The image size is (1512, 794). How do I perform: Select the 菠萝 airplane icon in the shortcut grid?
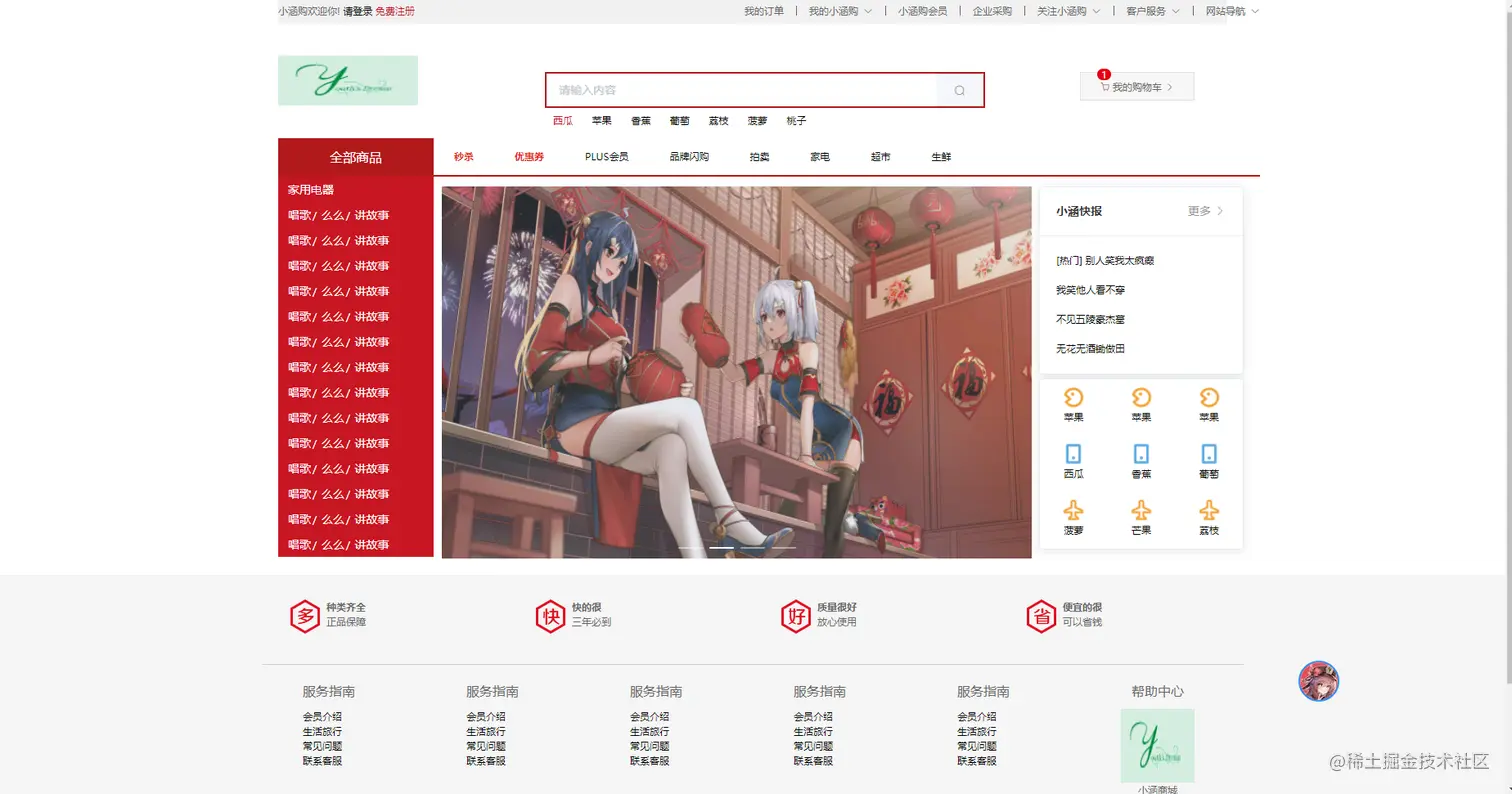1074,510
